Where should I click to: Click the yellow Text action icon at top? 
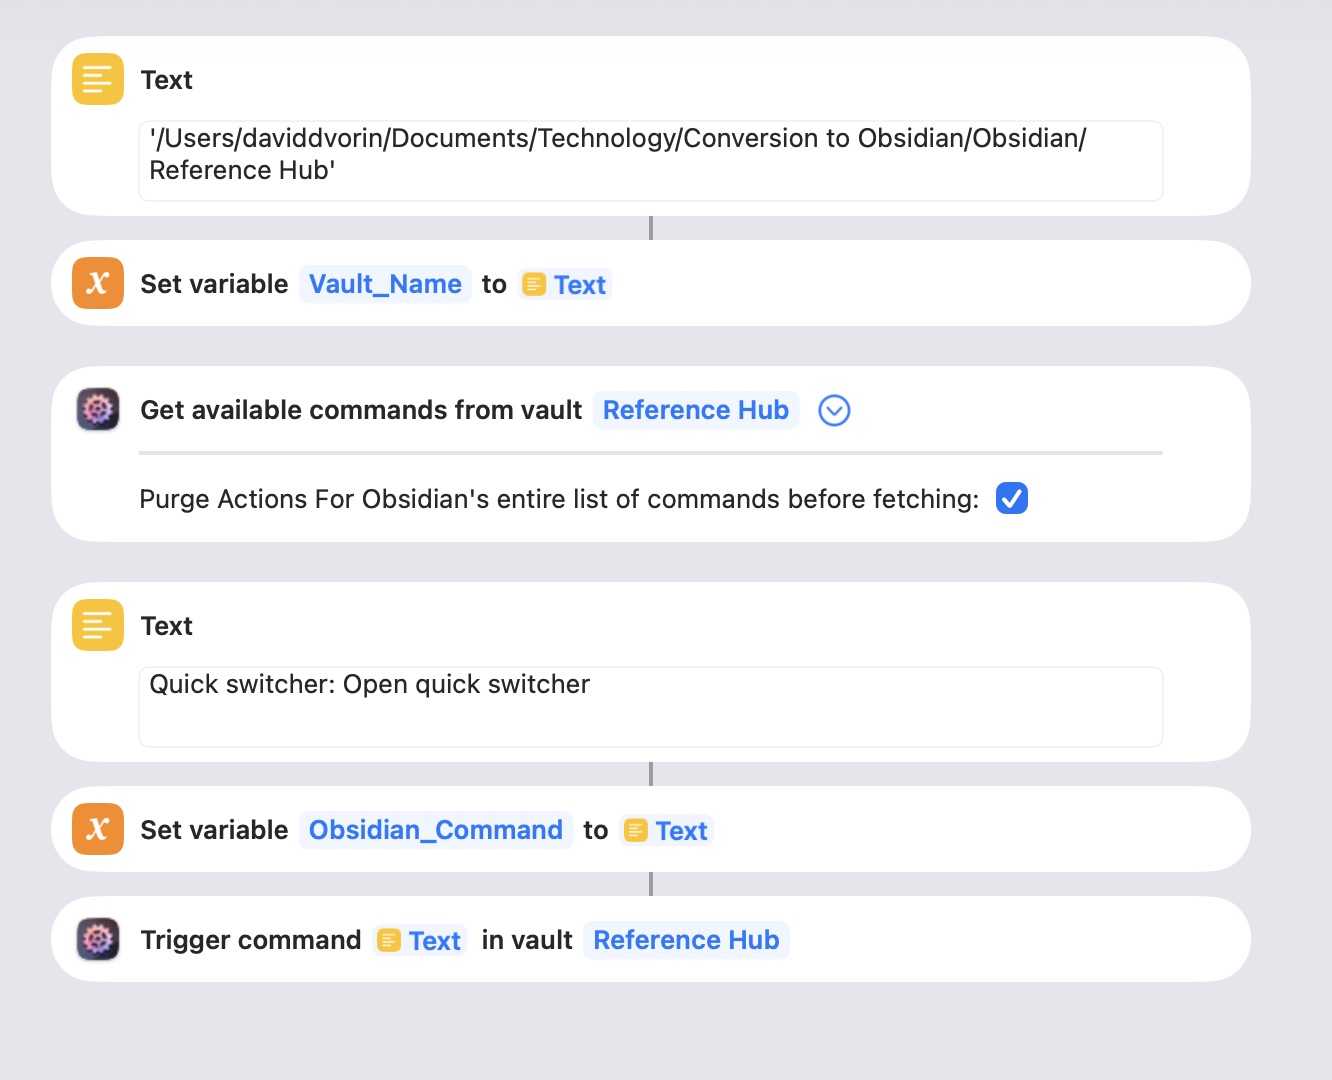(98, 79)
